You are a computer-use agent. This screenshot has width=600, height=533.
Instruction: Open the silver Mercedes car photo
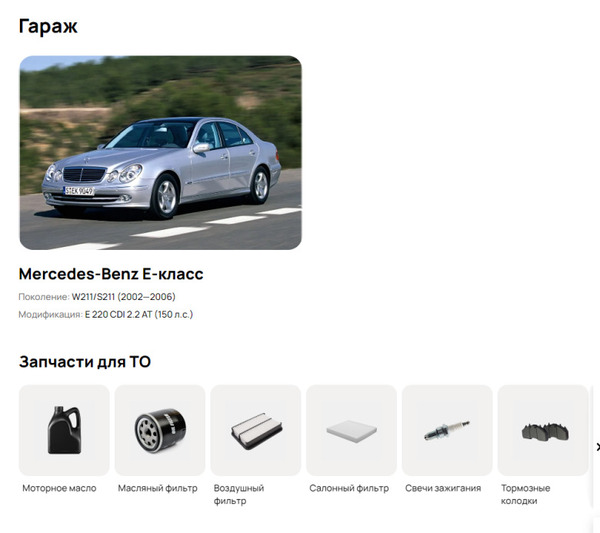click(x=160, y=153)
